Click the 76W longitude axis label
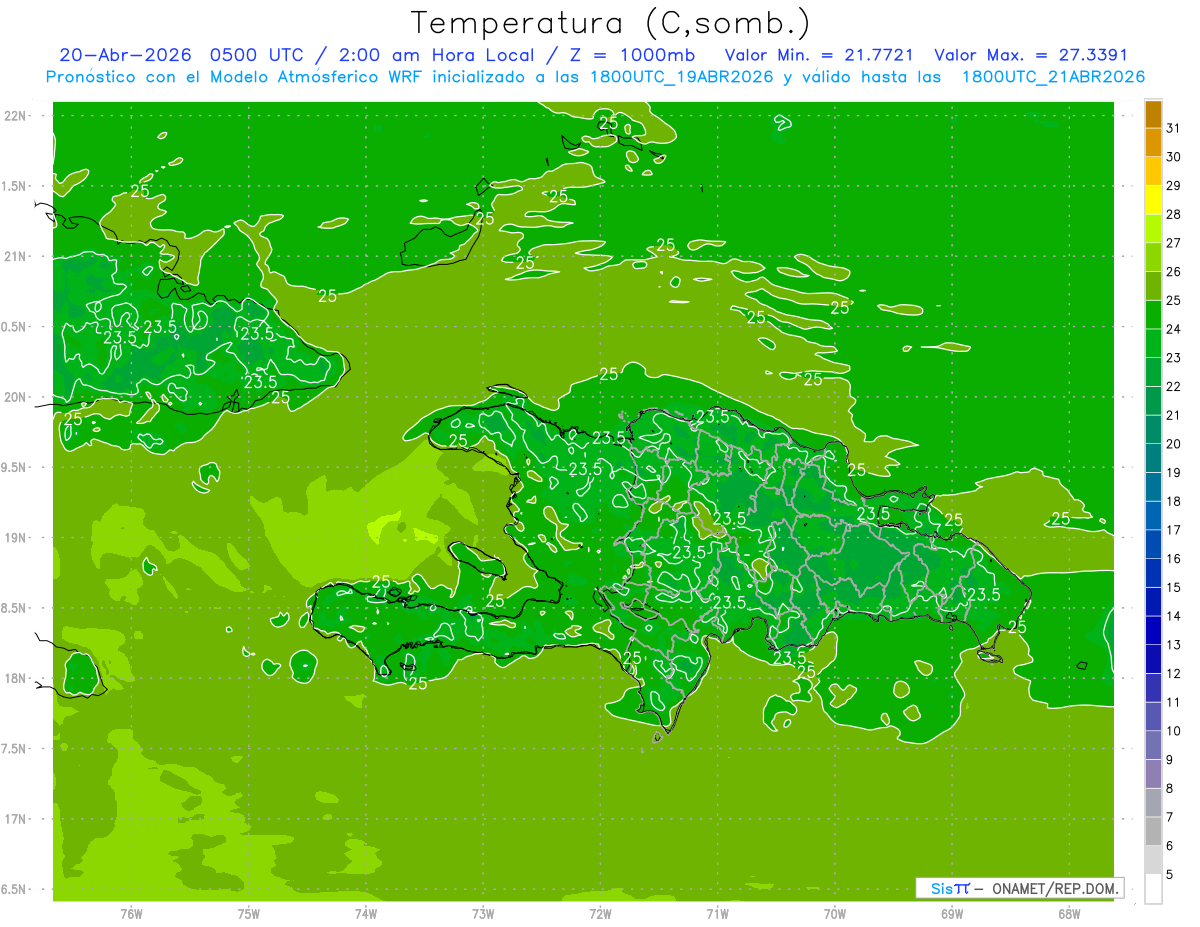This screenshot has width=1200, height=927. [x=131, y=913]
